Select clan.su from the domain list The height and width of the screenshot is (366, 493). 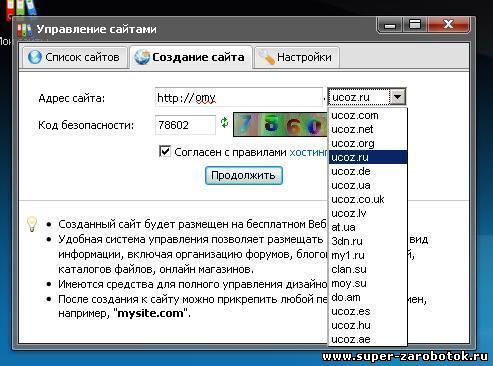368,269
